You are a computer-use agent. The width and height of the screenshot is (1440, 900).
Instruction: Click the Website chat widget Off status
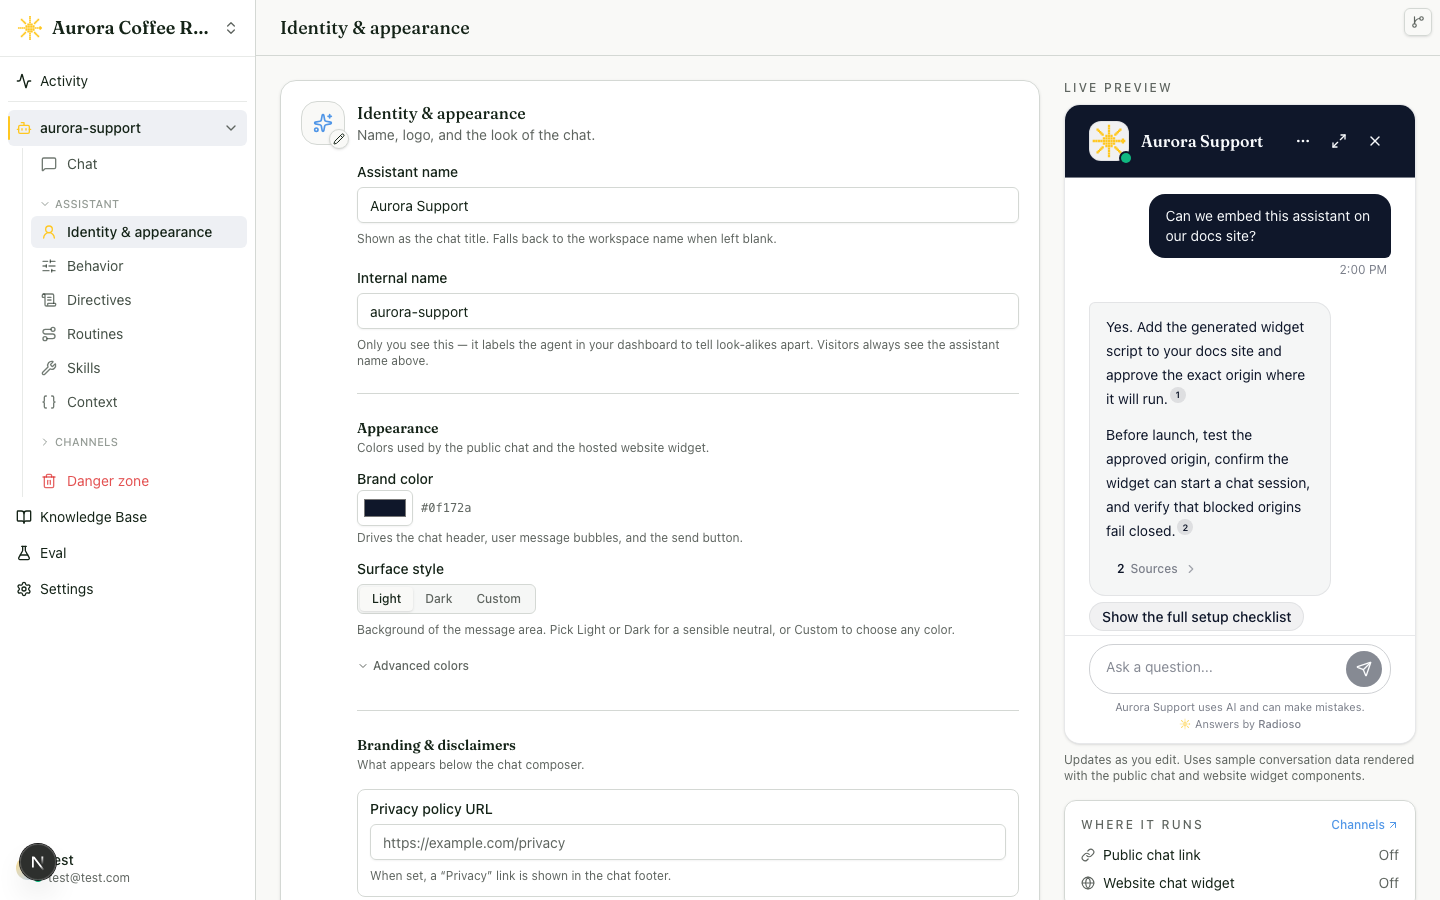tap(1389, 883)
